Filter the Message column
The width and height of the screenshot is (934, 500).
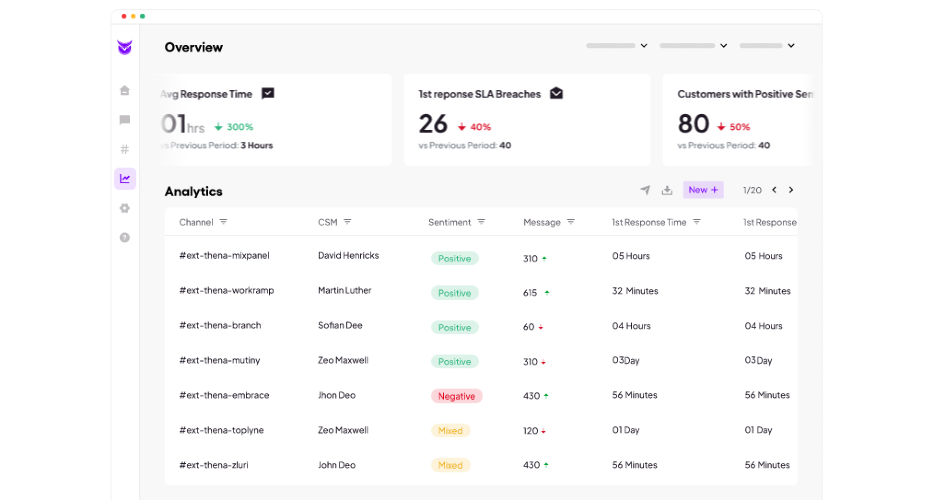[571, 222]
